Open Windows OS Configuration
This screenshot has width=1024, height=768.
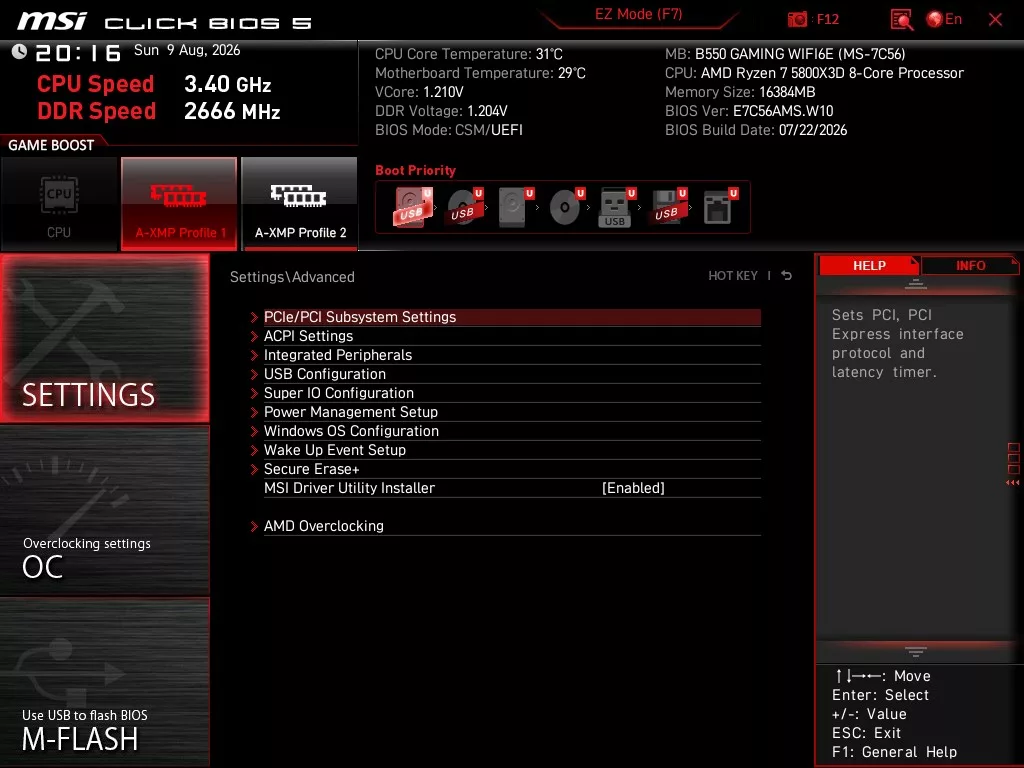tap(512, 430)
